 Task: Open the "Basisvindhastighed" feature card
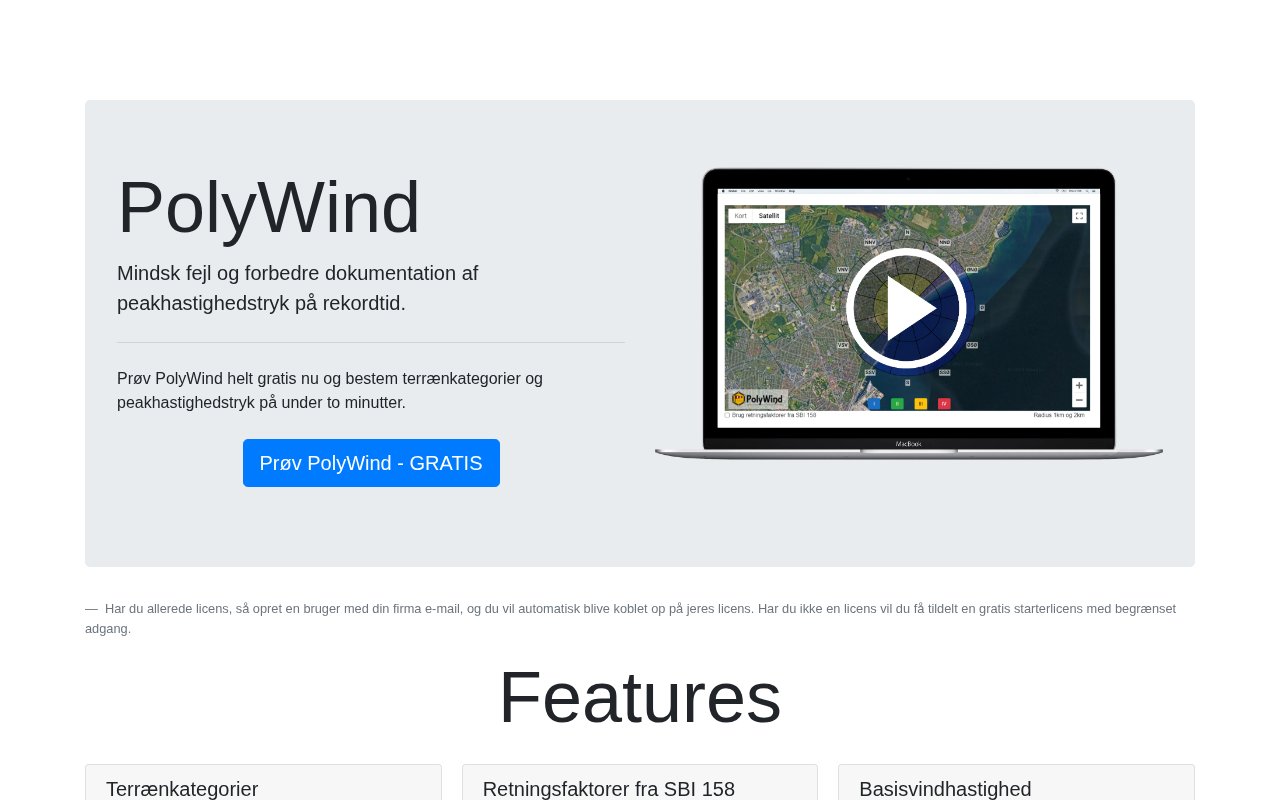(1016, 783)
